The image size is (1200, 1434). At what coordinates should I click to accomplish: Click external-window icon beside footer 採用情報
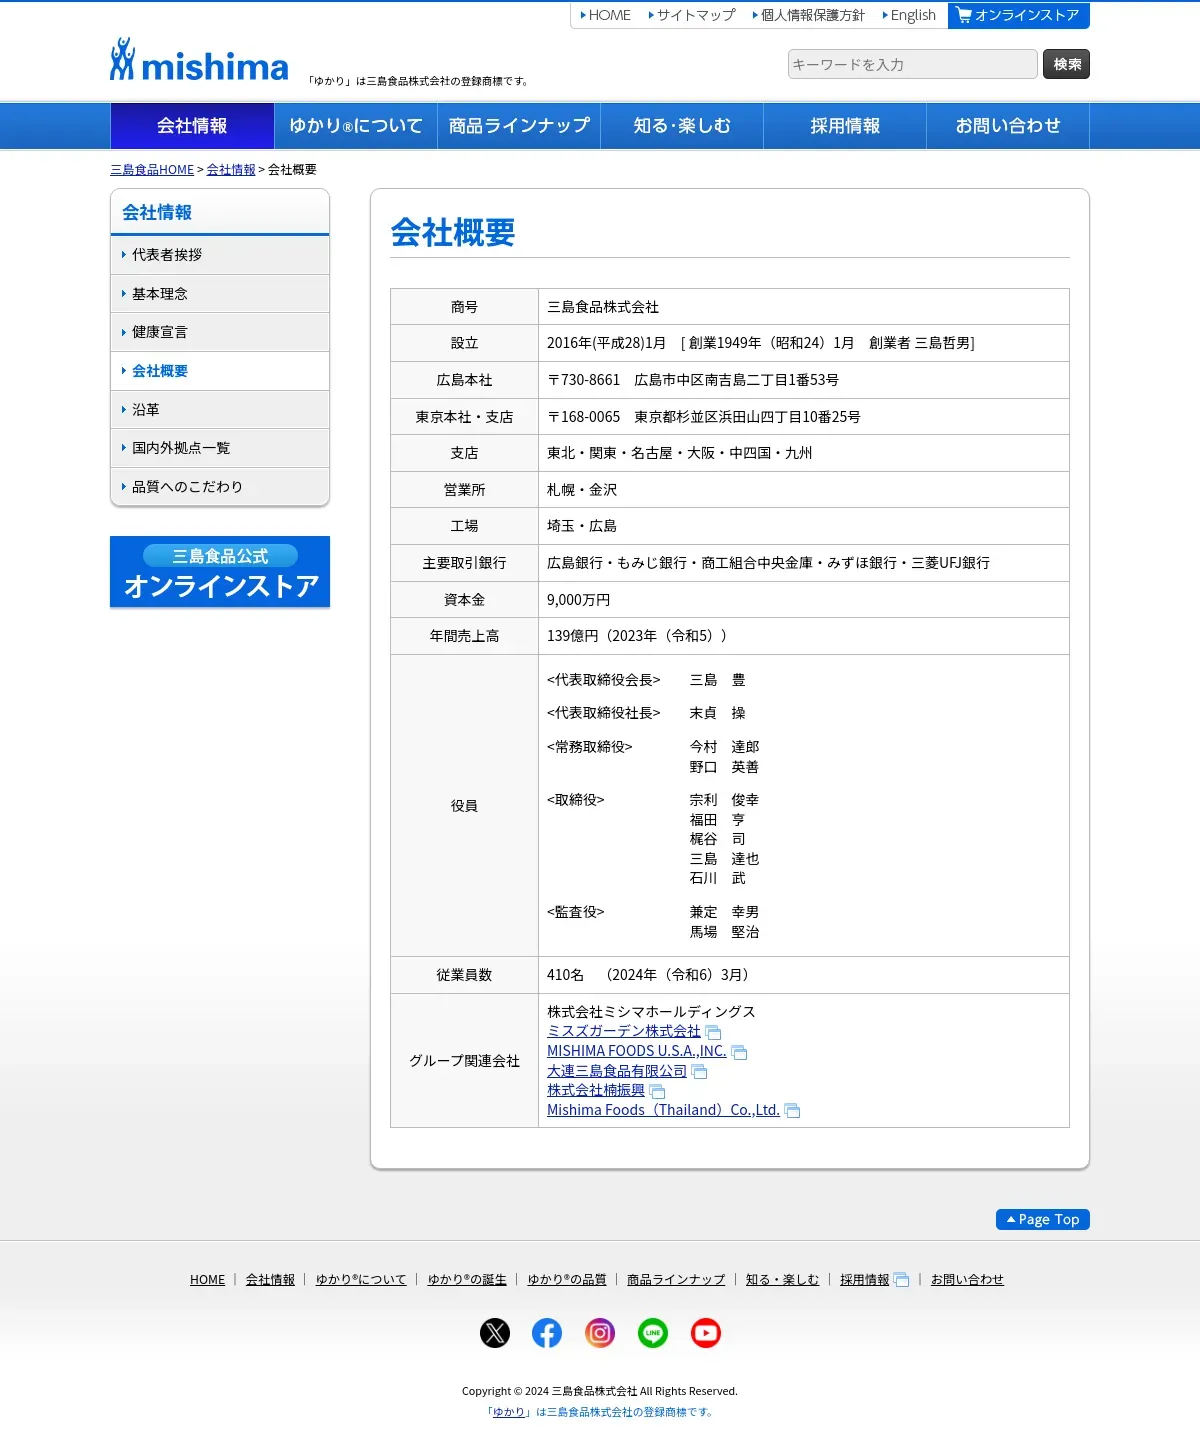(x=901, y=1280)
